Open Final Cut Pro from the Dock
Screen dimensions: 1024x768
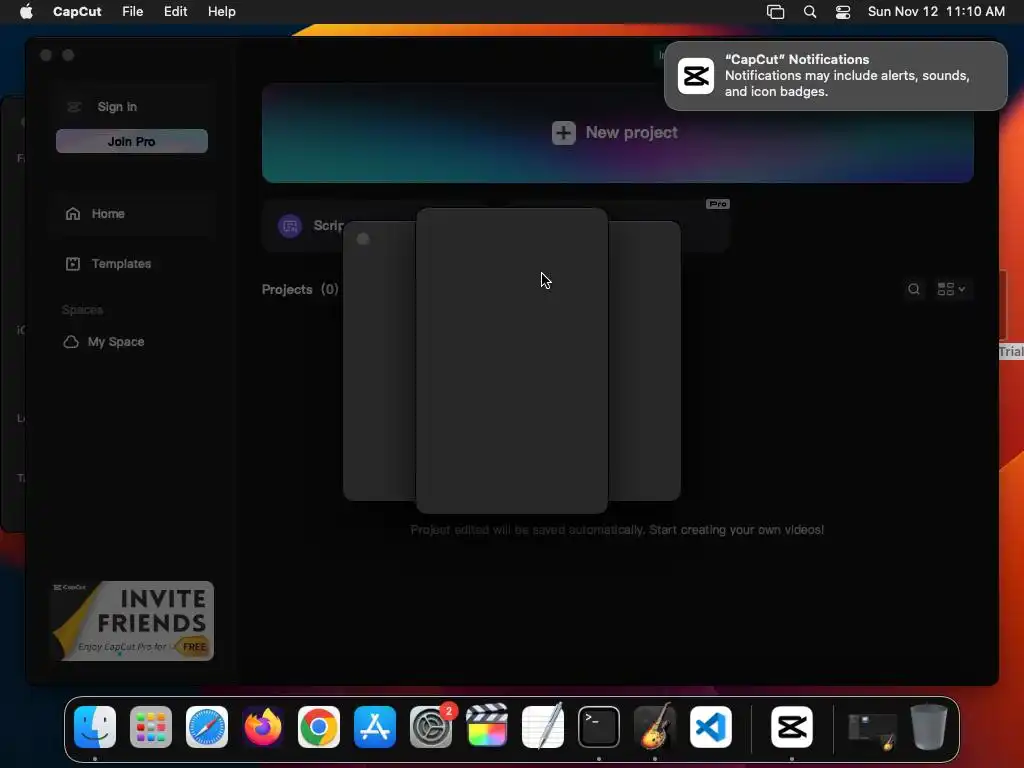487,726
